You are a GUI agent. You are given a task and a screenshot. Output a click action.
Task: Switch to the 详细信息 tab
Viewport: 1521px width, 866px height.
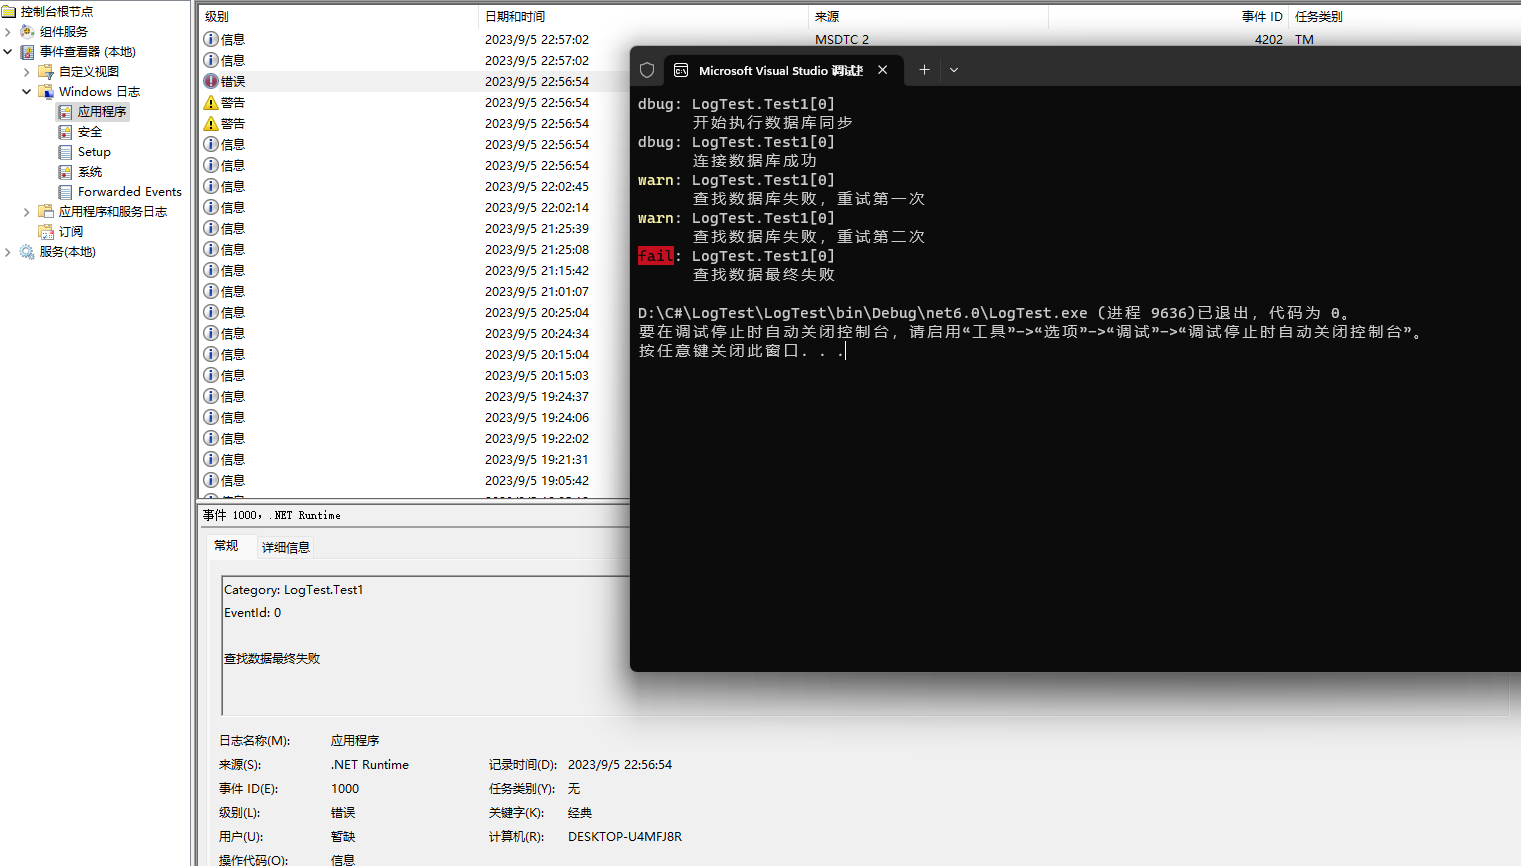click(286, 547)
